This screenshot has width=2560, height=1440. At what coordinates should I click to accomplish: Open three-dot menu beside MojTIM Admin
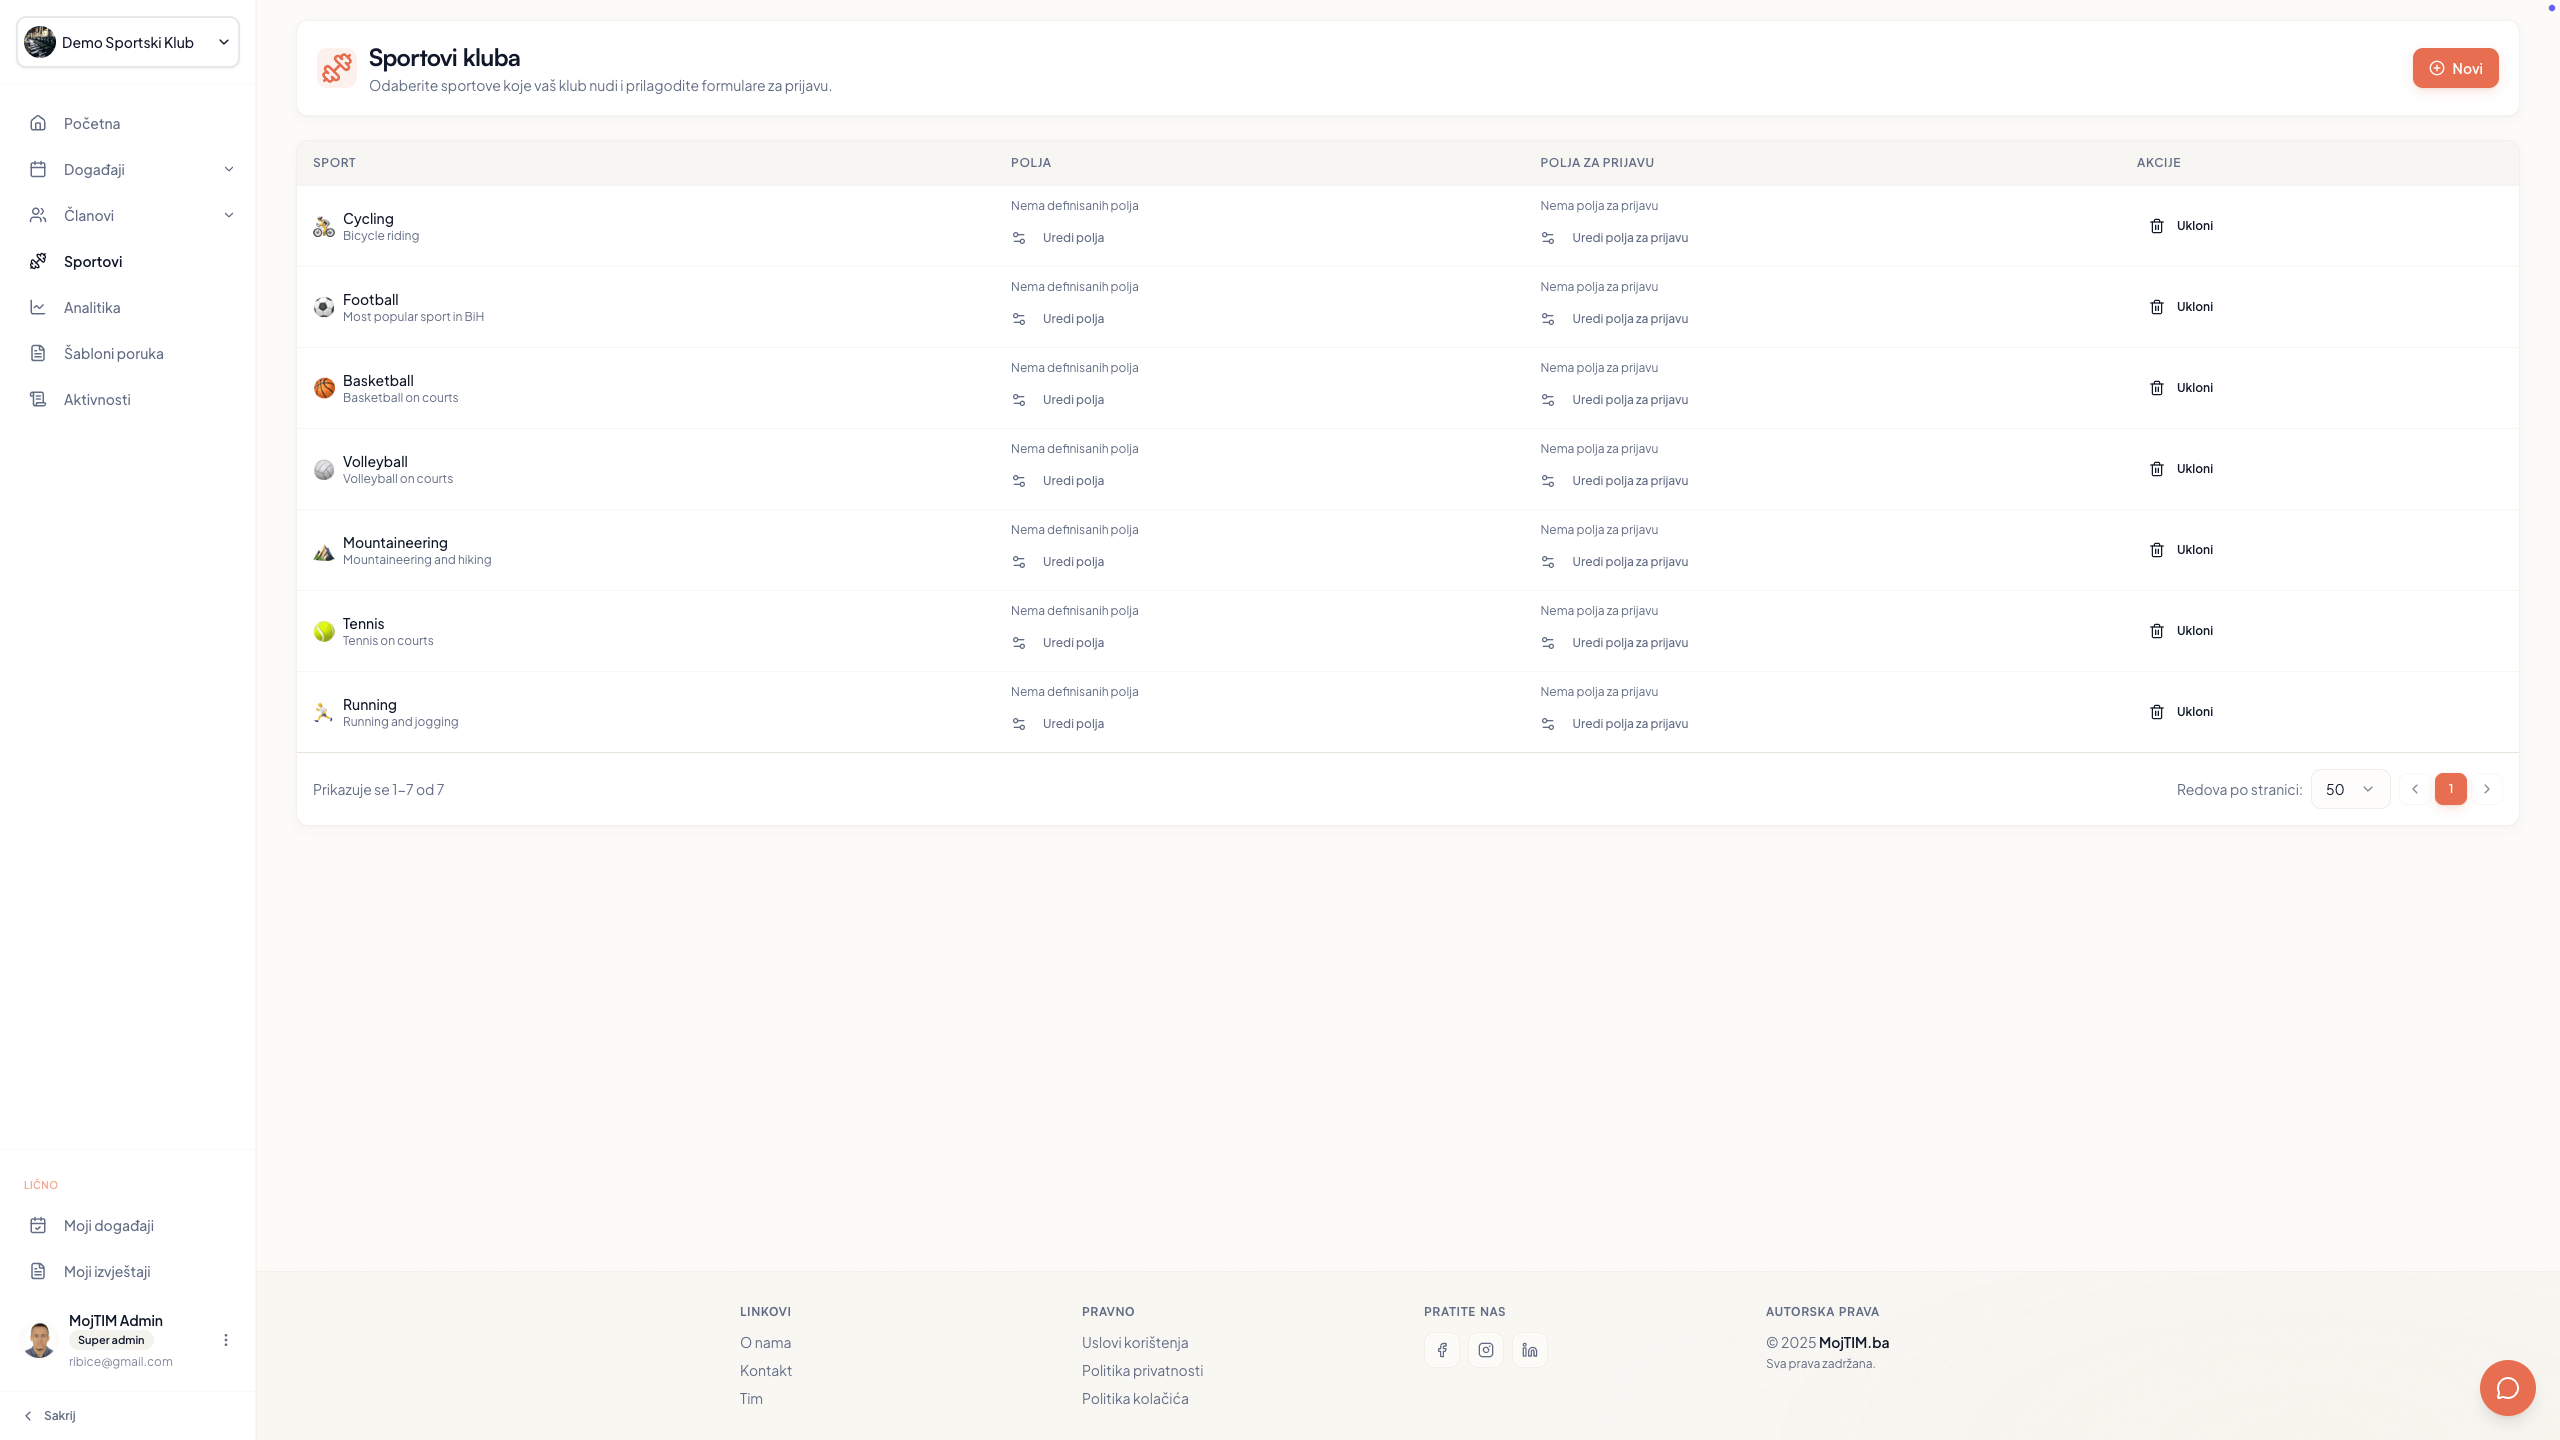tap(226, 1340)
